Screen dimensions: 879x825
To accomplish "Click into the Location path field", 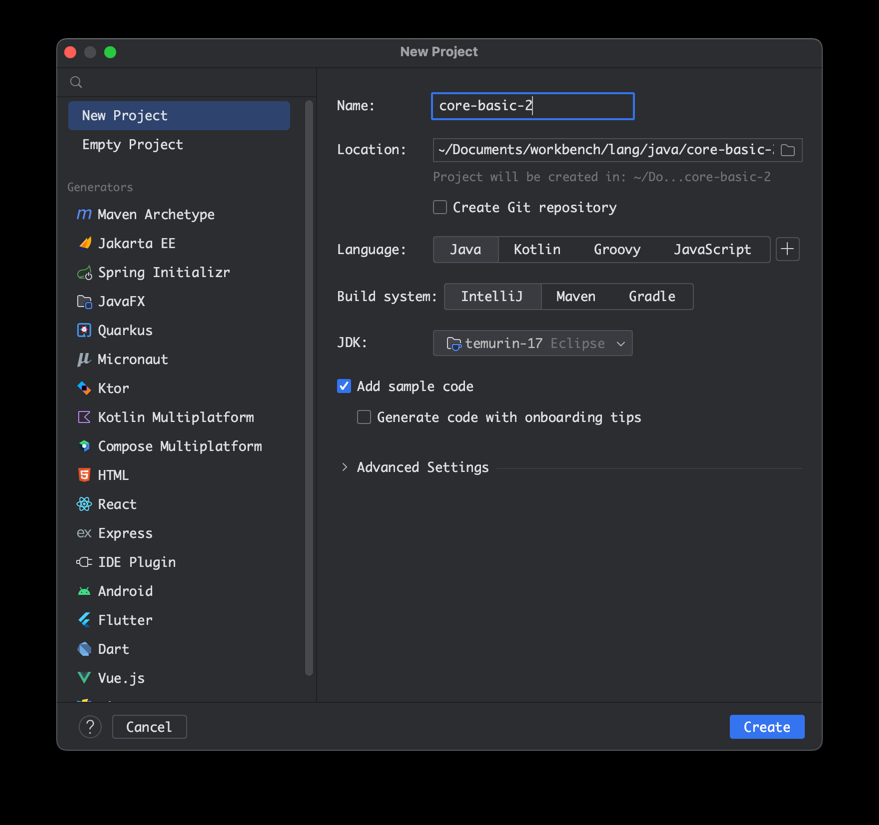I will point(605,150).
